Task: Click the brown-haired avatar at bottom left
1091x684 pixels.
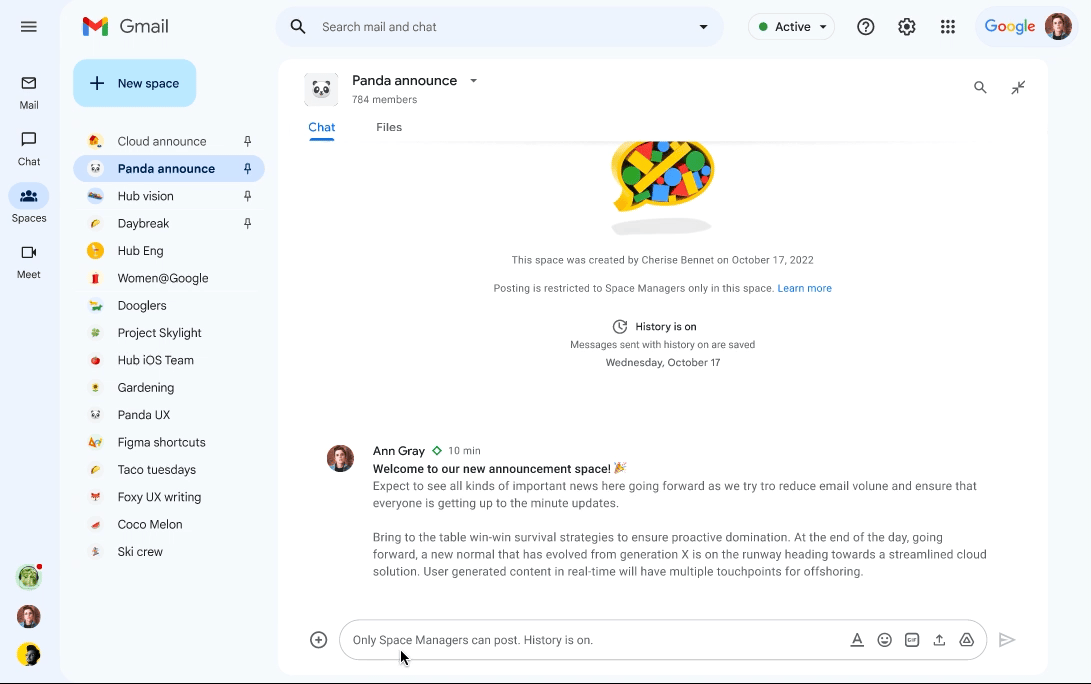Action: point(29,617)
